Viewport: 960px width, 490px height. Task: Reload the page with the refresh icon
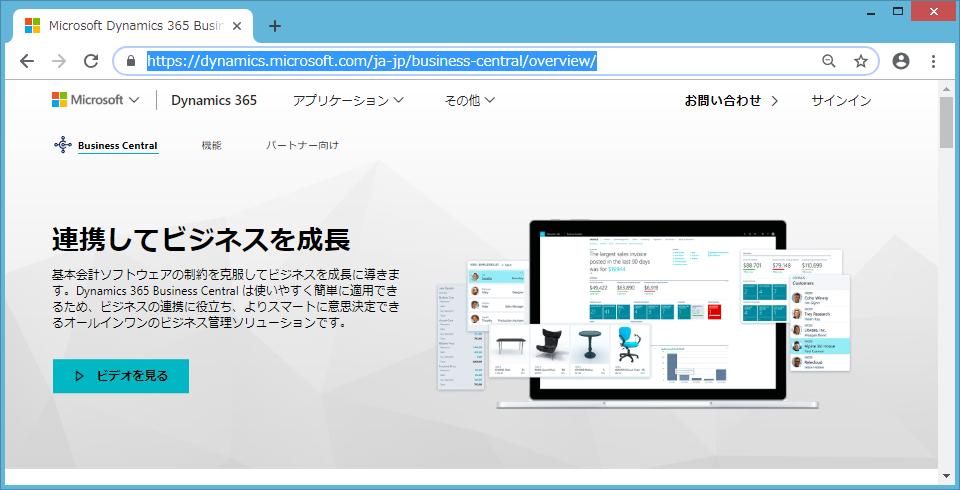click(91, 61)
